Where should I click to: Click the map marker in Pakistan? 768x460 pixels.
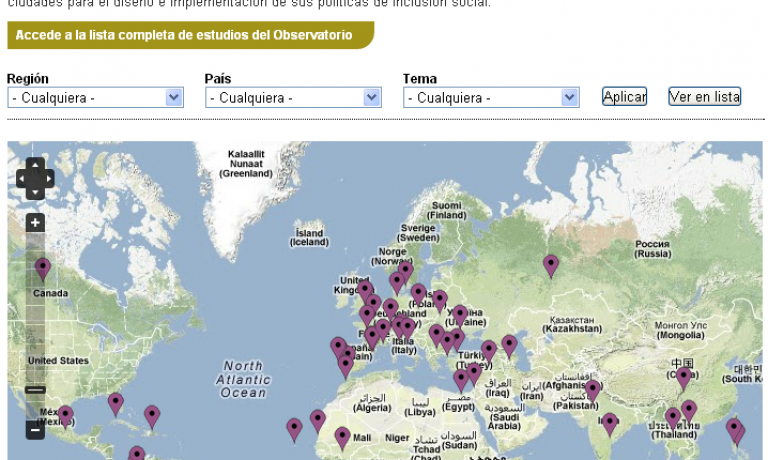pyautogui.click(x=592, y=389)
